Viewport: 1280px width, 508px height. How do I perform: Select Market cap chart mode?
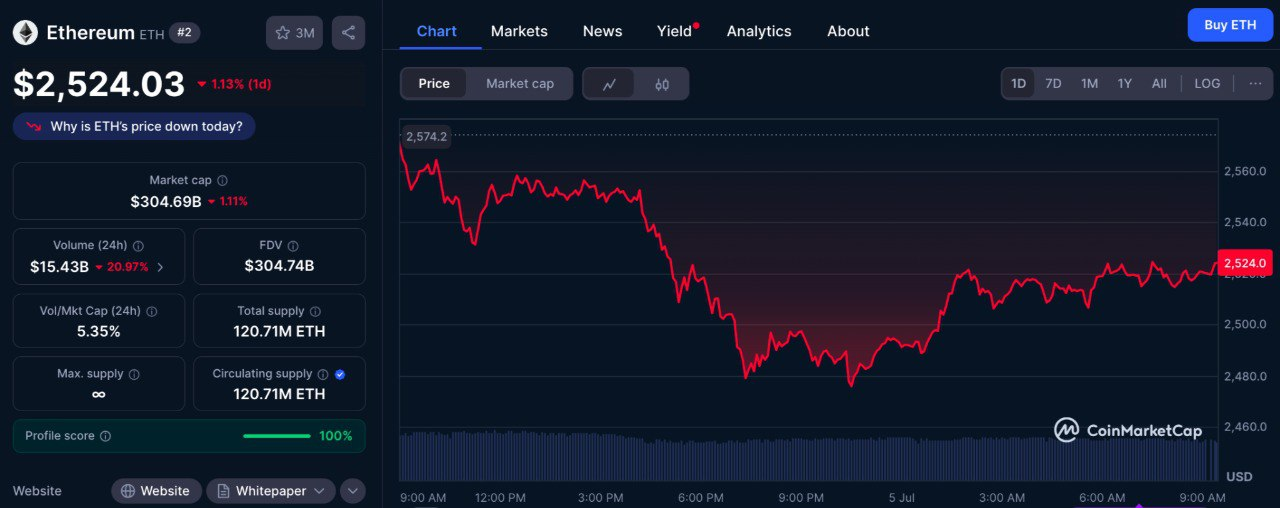[x=520, y=84]
